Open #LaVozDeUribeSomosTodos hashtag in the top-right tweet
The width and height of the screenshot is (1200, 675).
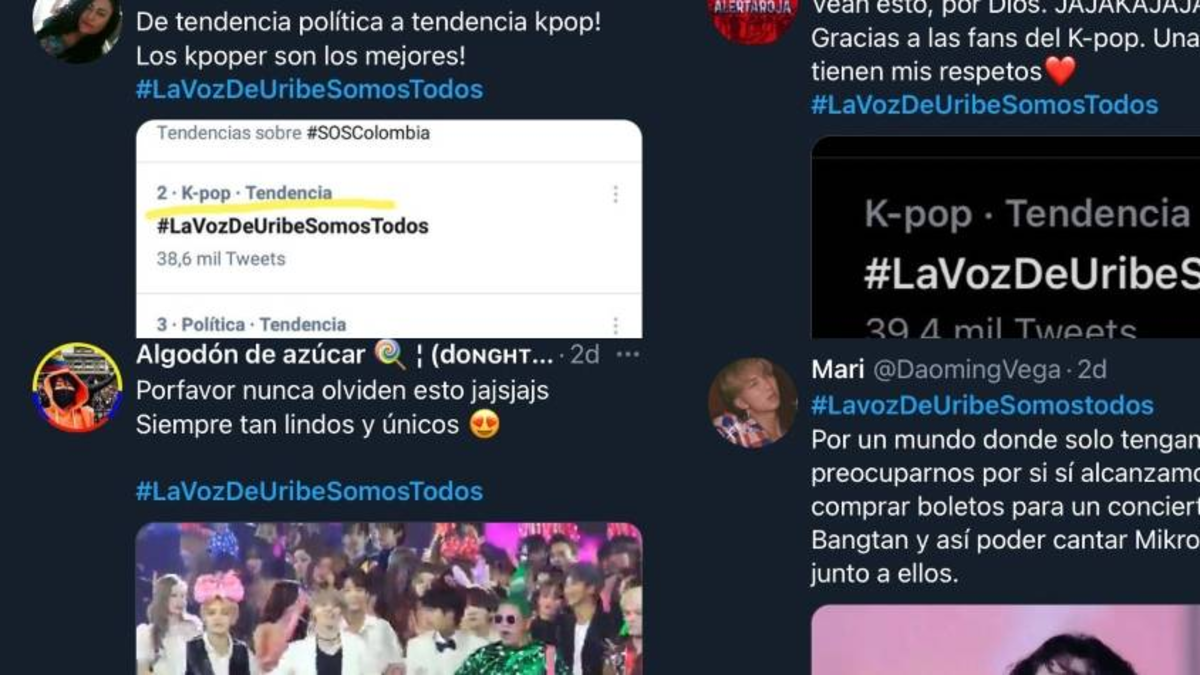tap(984, 105)
